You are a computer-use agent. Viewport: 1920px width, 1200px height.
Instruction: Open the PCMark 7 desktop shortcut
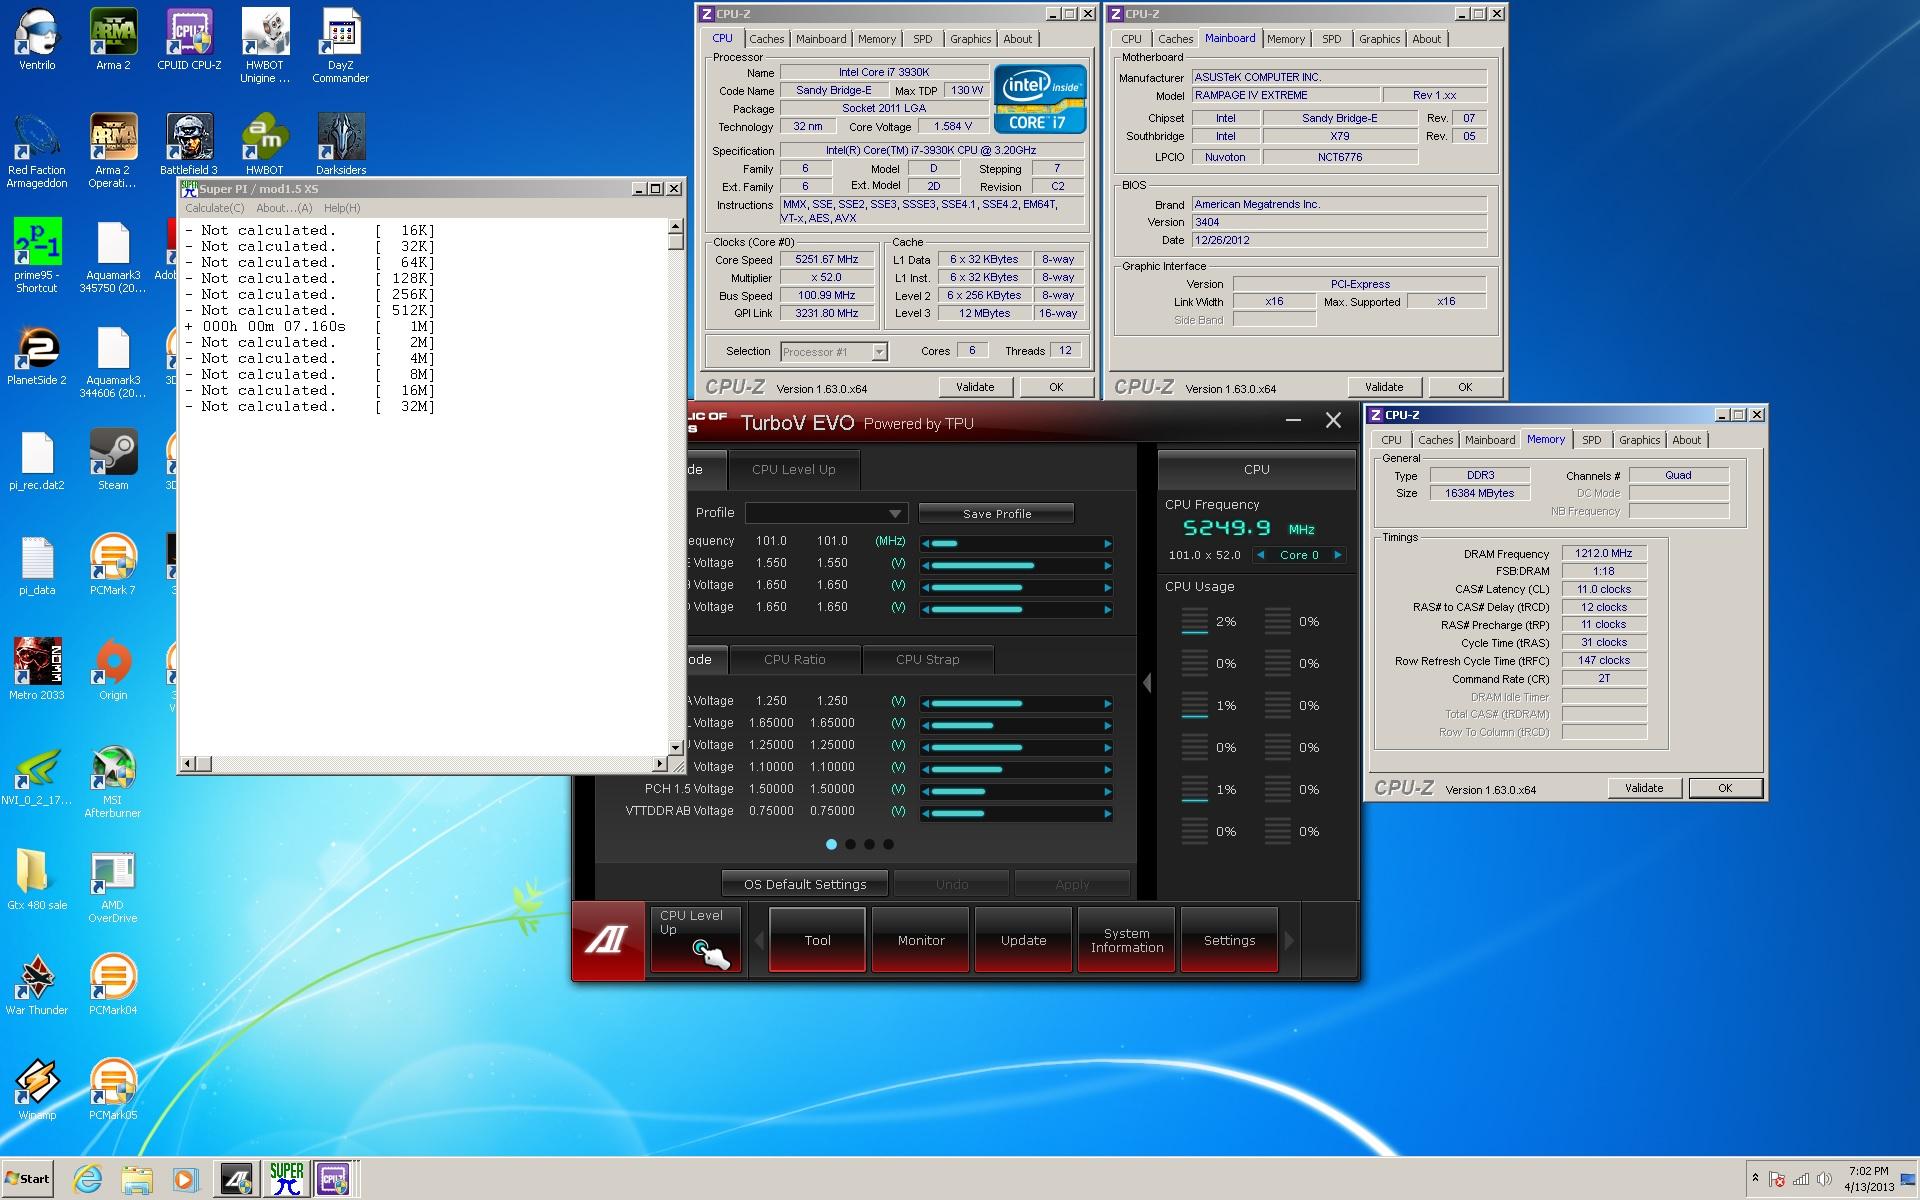(113, 565)
